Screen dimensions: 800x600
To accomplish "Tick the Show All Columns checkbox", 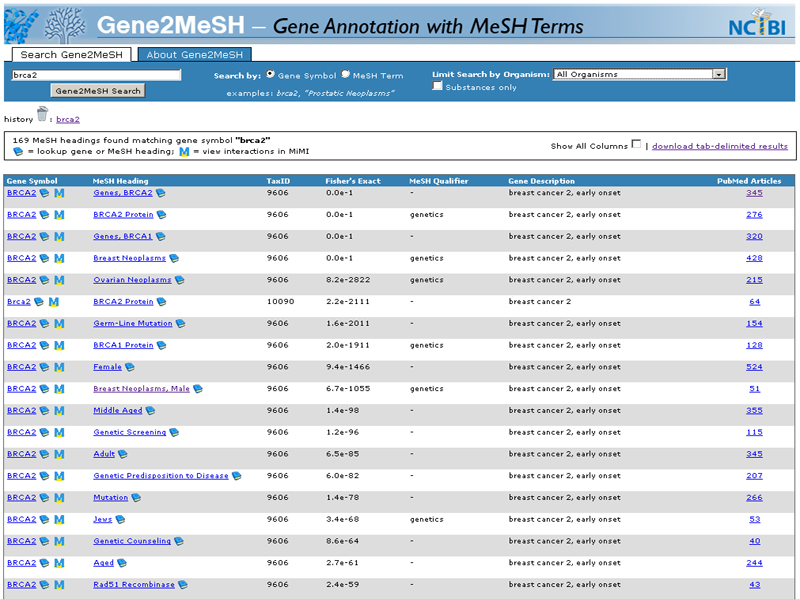I will 636,144.
